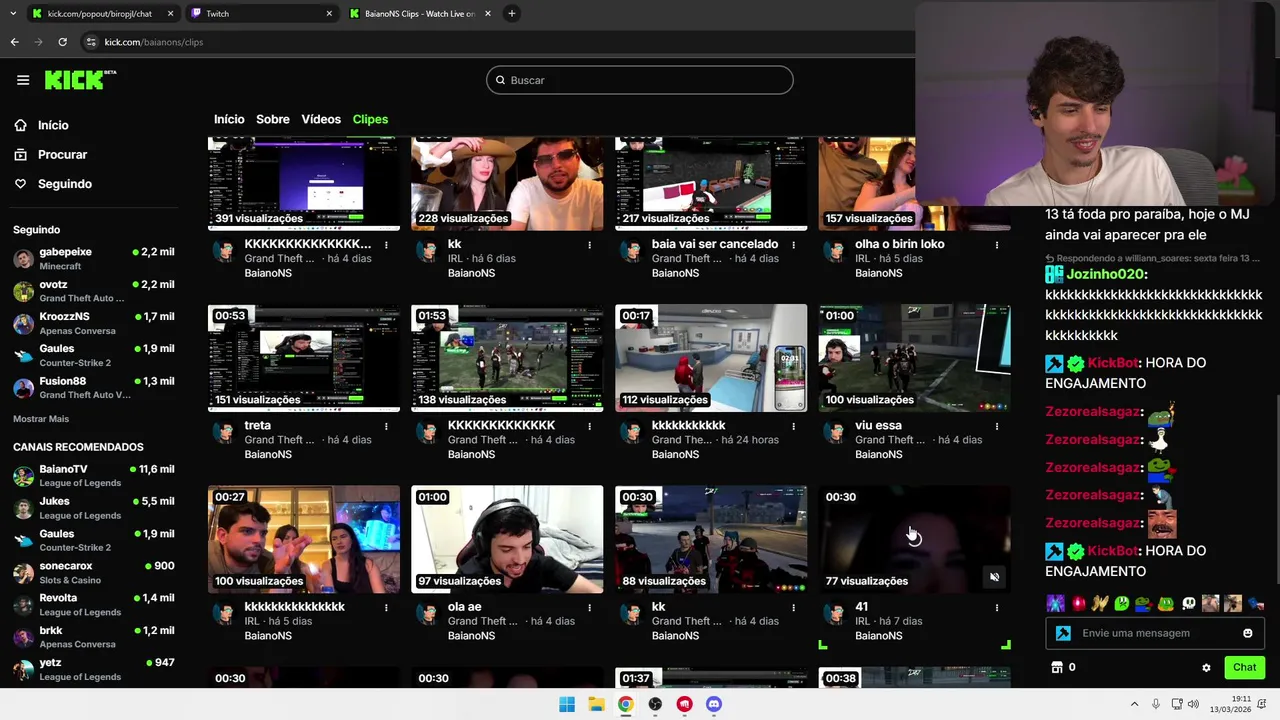The image size is (1280, 720).
Task: Select the Clipes channel tab
Action: (x=370, y=119)
